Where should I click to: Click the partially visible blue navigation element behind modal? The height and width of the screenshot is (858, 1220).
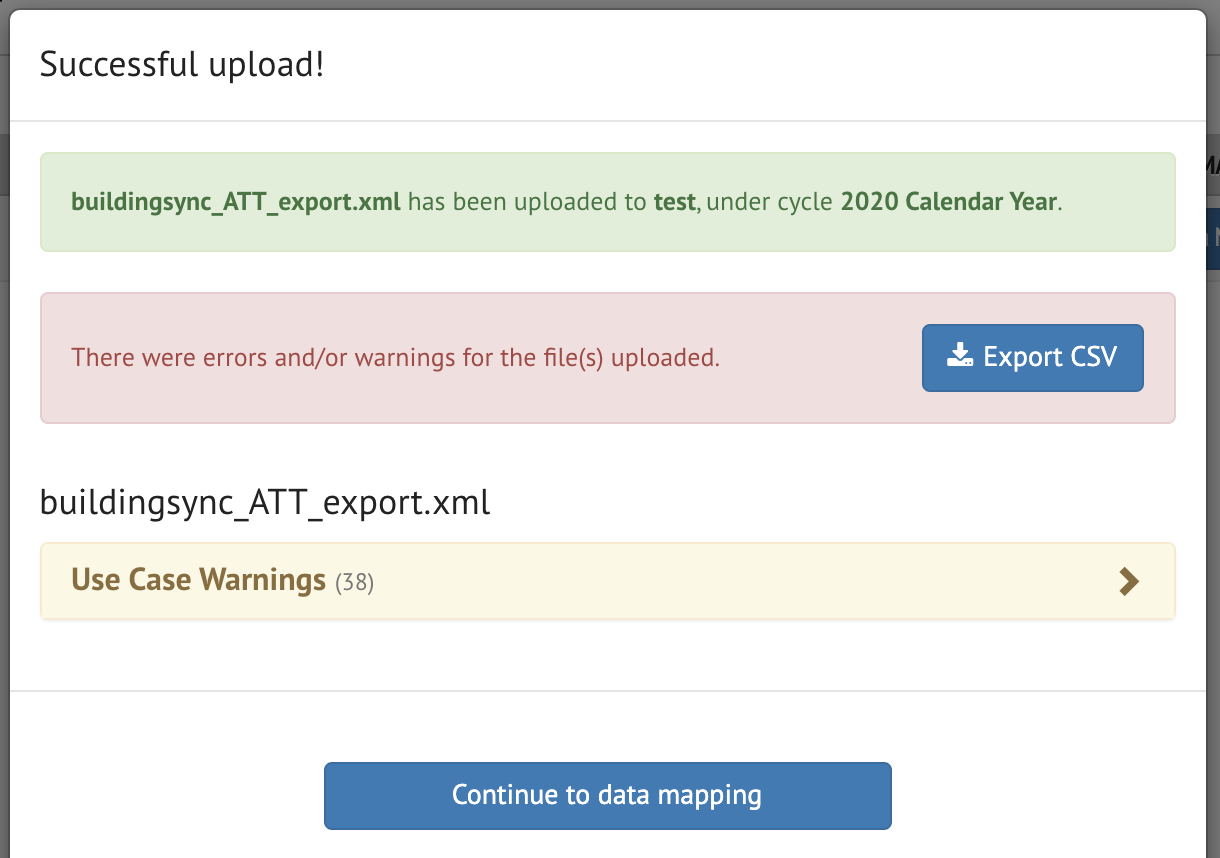coord(1213,237)
